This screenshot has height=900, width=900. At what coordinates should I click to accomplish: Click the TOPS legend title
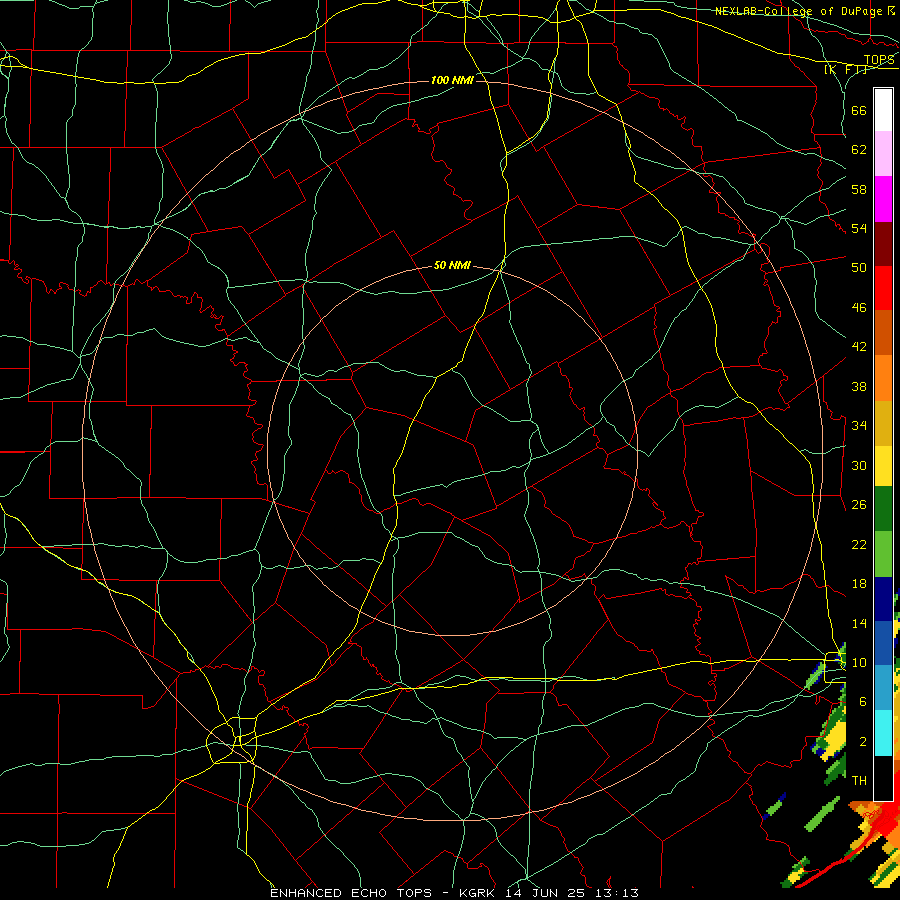(879, 59)
